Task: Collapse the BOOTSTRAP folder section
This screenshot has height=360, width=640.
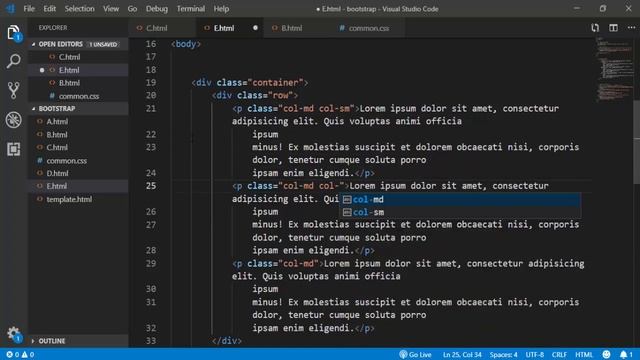Action: pyautogui.click(x=78, y=109)
